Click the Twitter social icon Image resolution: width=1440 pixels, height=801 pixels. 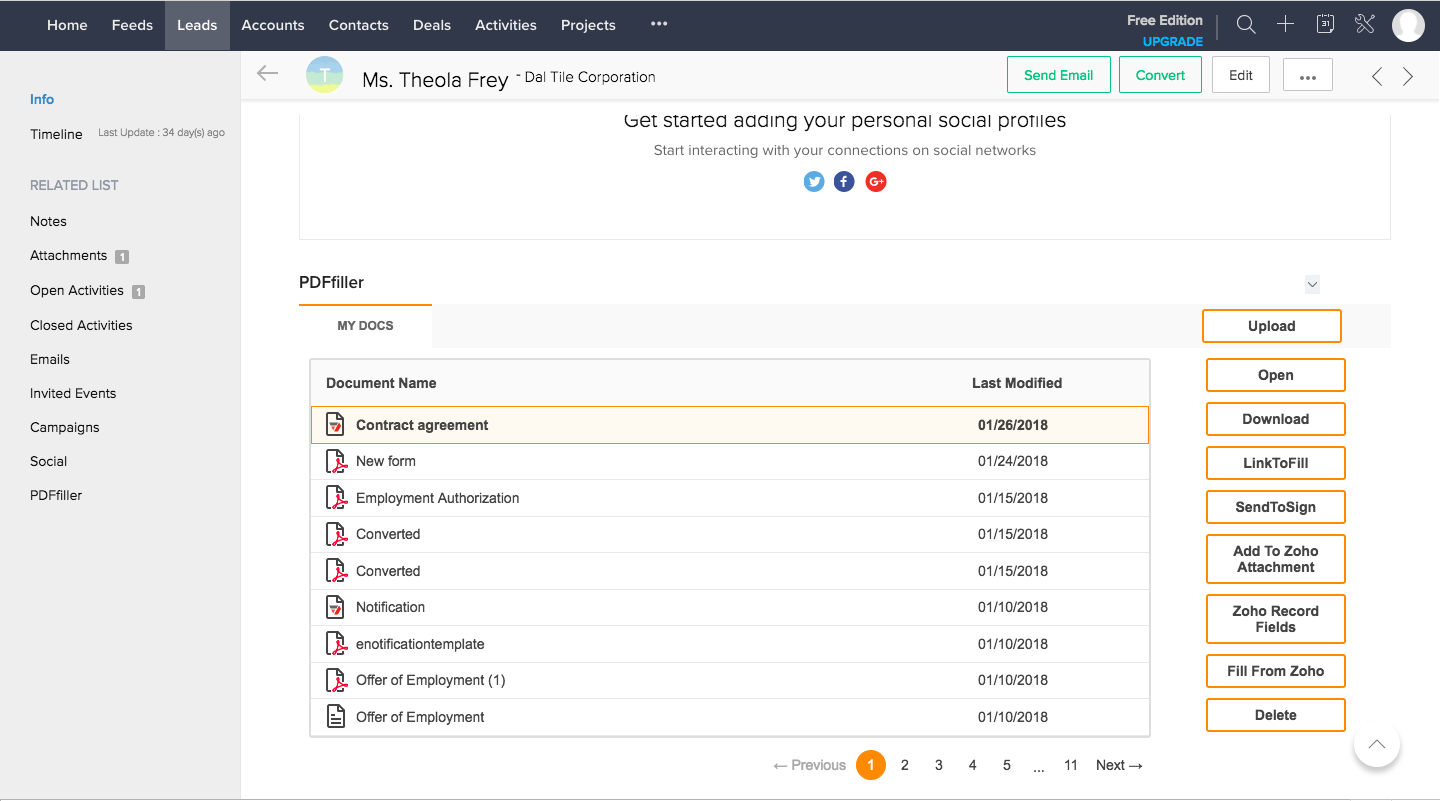[x=814, y=182]
